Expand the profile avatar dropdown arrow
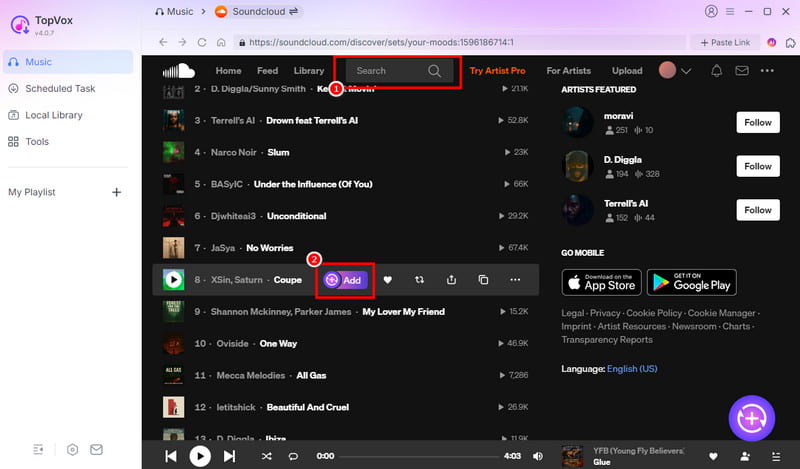The height and width of the screenshot is (469, 800). [x=686, y=71]
